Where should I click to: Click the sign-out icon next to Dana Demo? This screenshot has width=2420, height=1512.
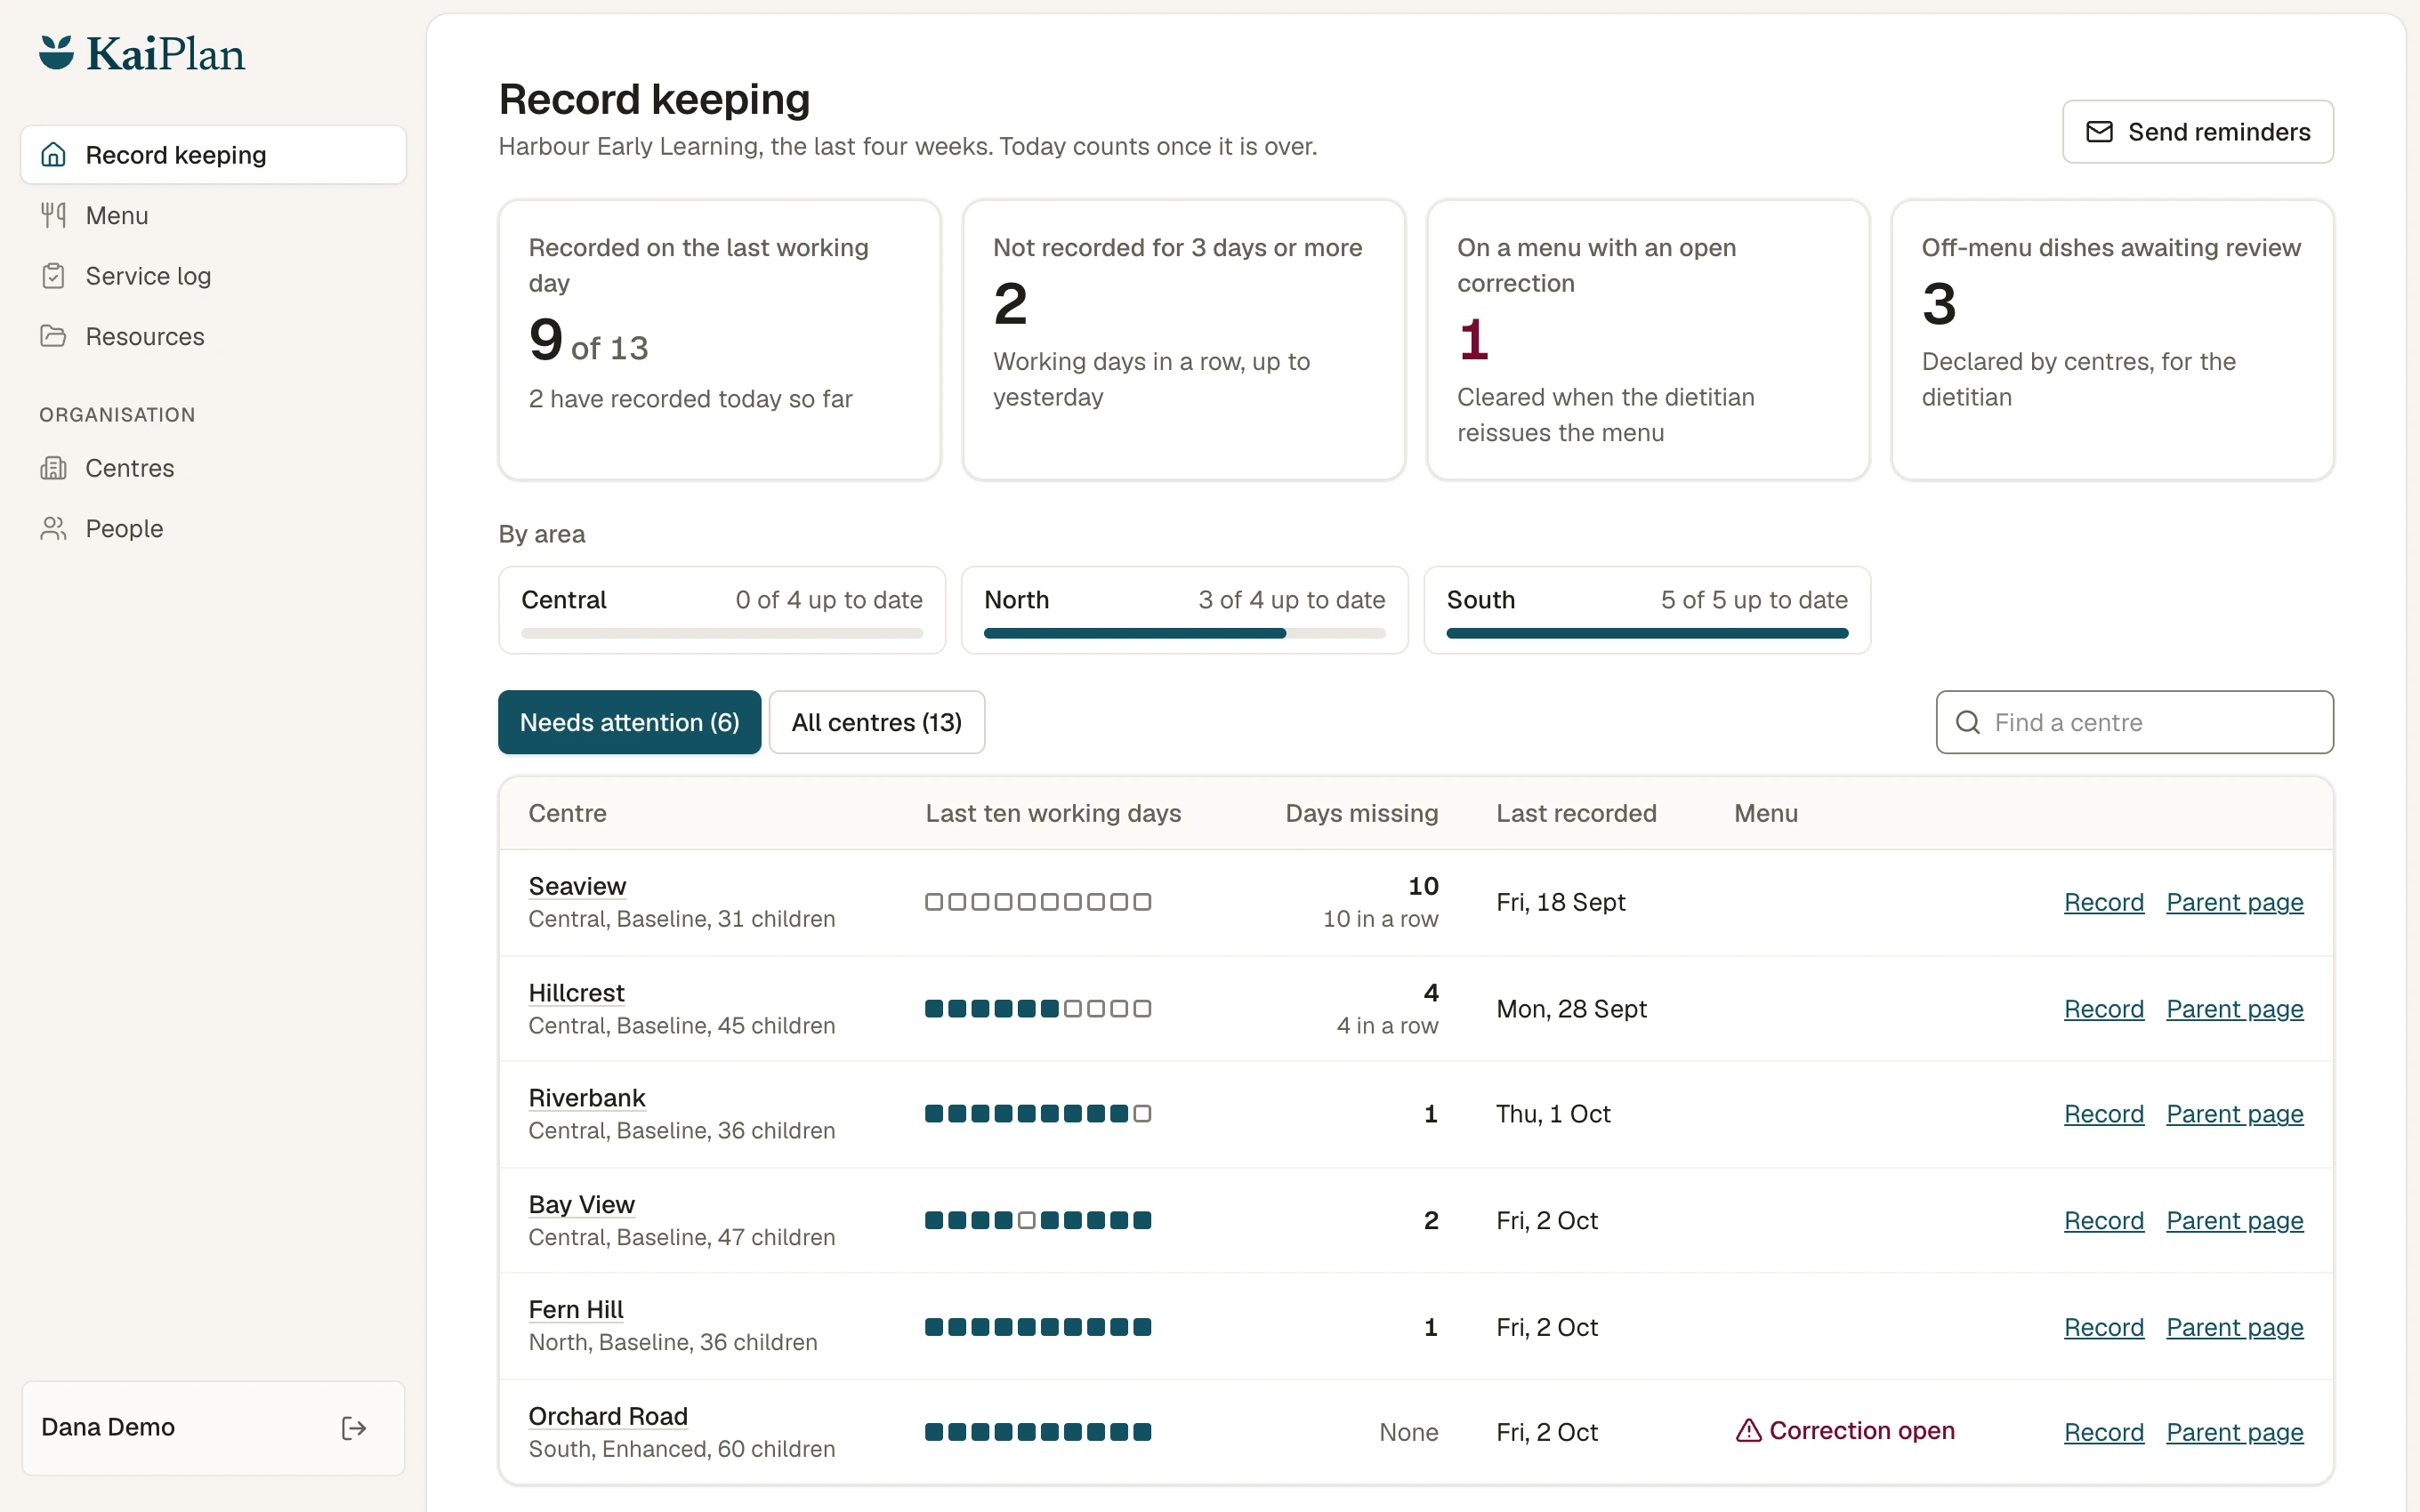point(353,1428)
